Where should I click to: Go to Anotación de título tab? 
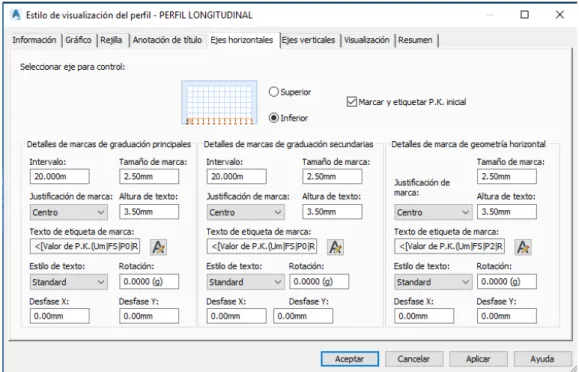[167, 40]
